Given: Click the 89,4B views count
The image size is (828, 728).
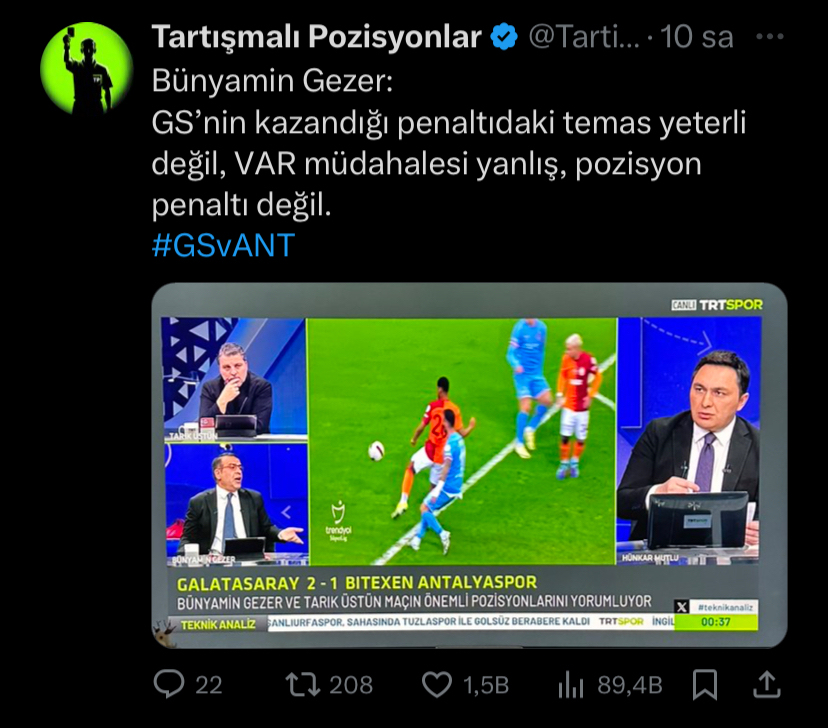Looking at the screenshot, I should (x=629, y=685).
